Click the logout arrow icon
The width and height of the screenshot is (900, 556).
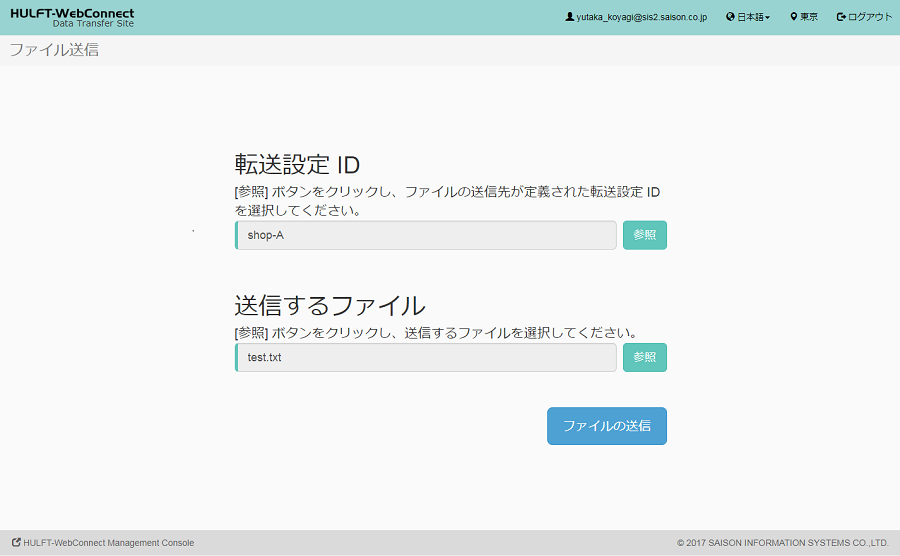(841, 17)
